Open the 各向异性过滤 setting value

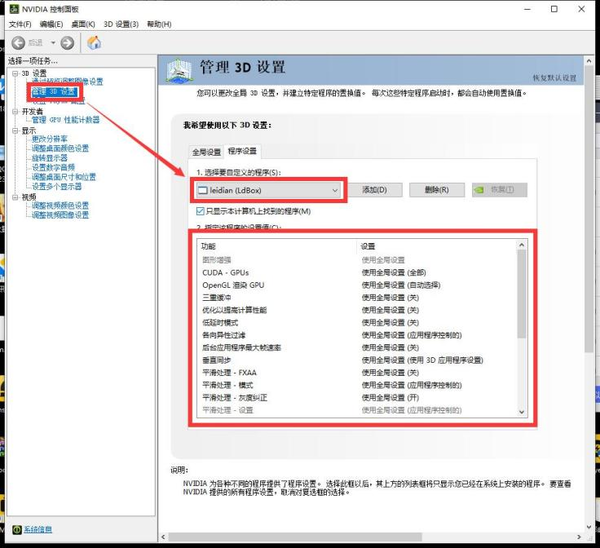[412, 335]
